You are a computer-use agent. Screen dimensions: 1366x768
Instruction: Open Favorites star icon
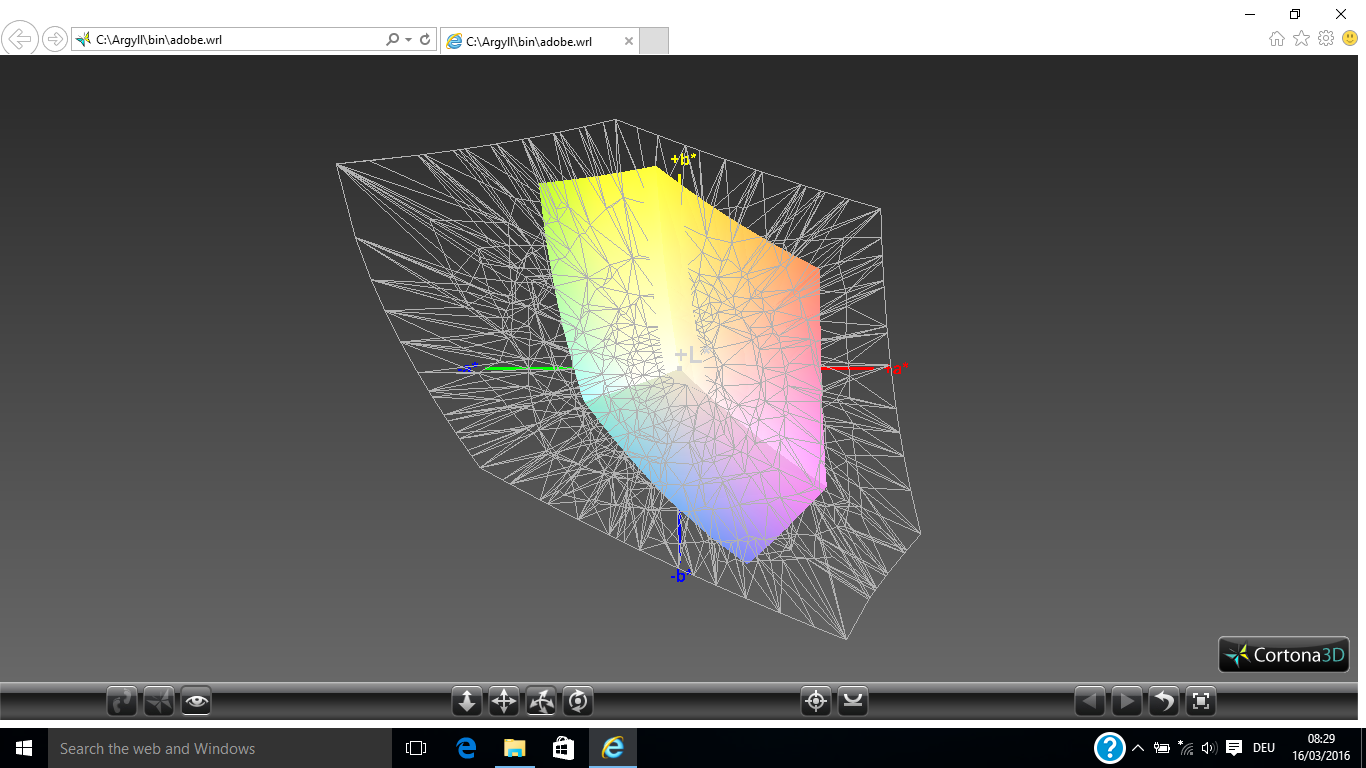click(x=1301, y=39)
